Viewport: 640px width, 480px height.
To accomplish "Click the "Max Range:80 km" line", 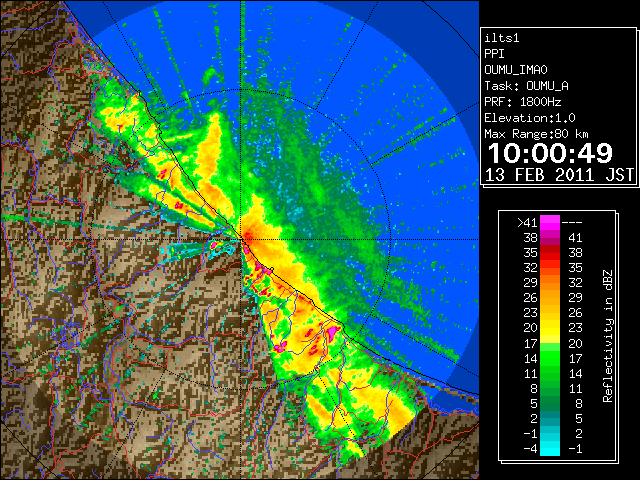I will click(x=536, y=134).
